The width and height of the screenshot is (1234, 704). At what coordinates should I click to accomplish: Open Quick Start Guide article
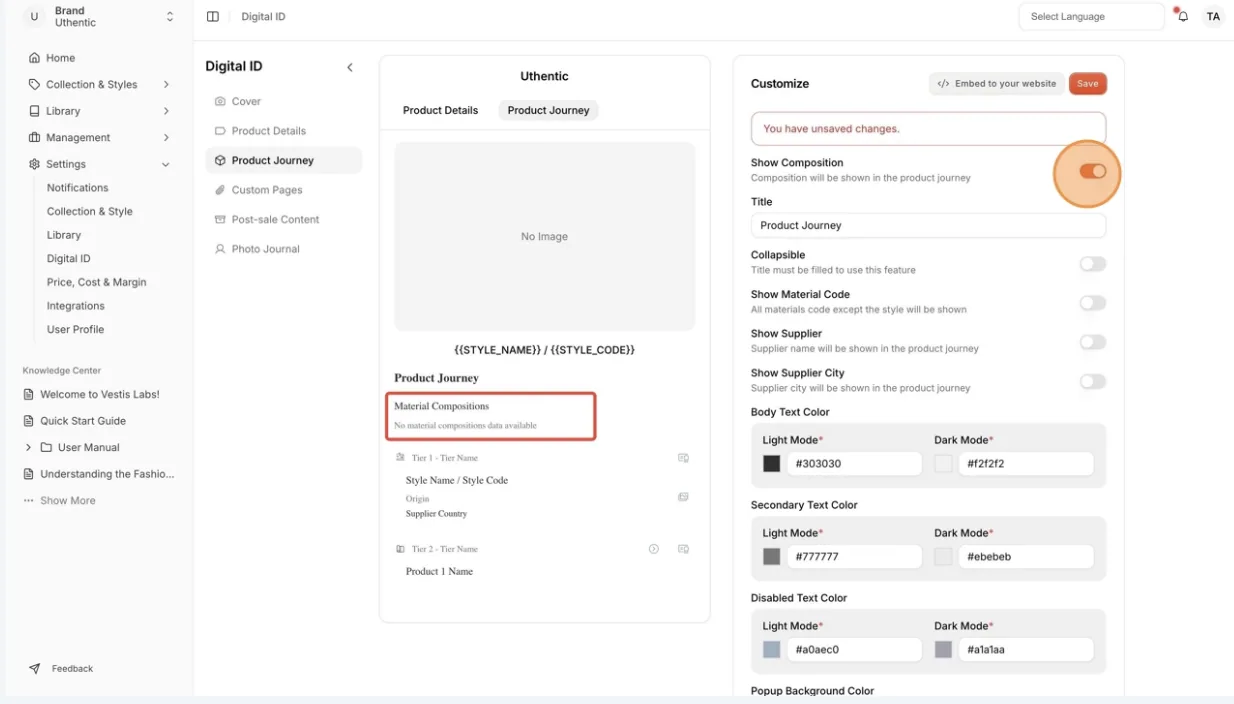pyautogui.click(x=83, y=421)
